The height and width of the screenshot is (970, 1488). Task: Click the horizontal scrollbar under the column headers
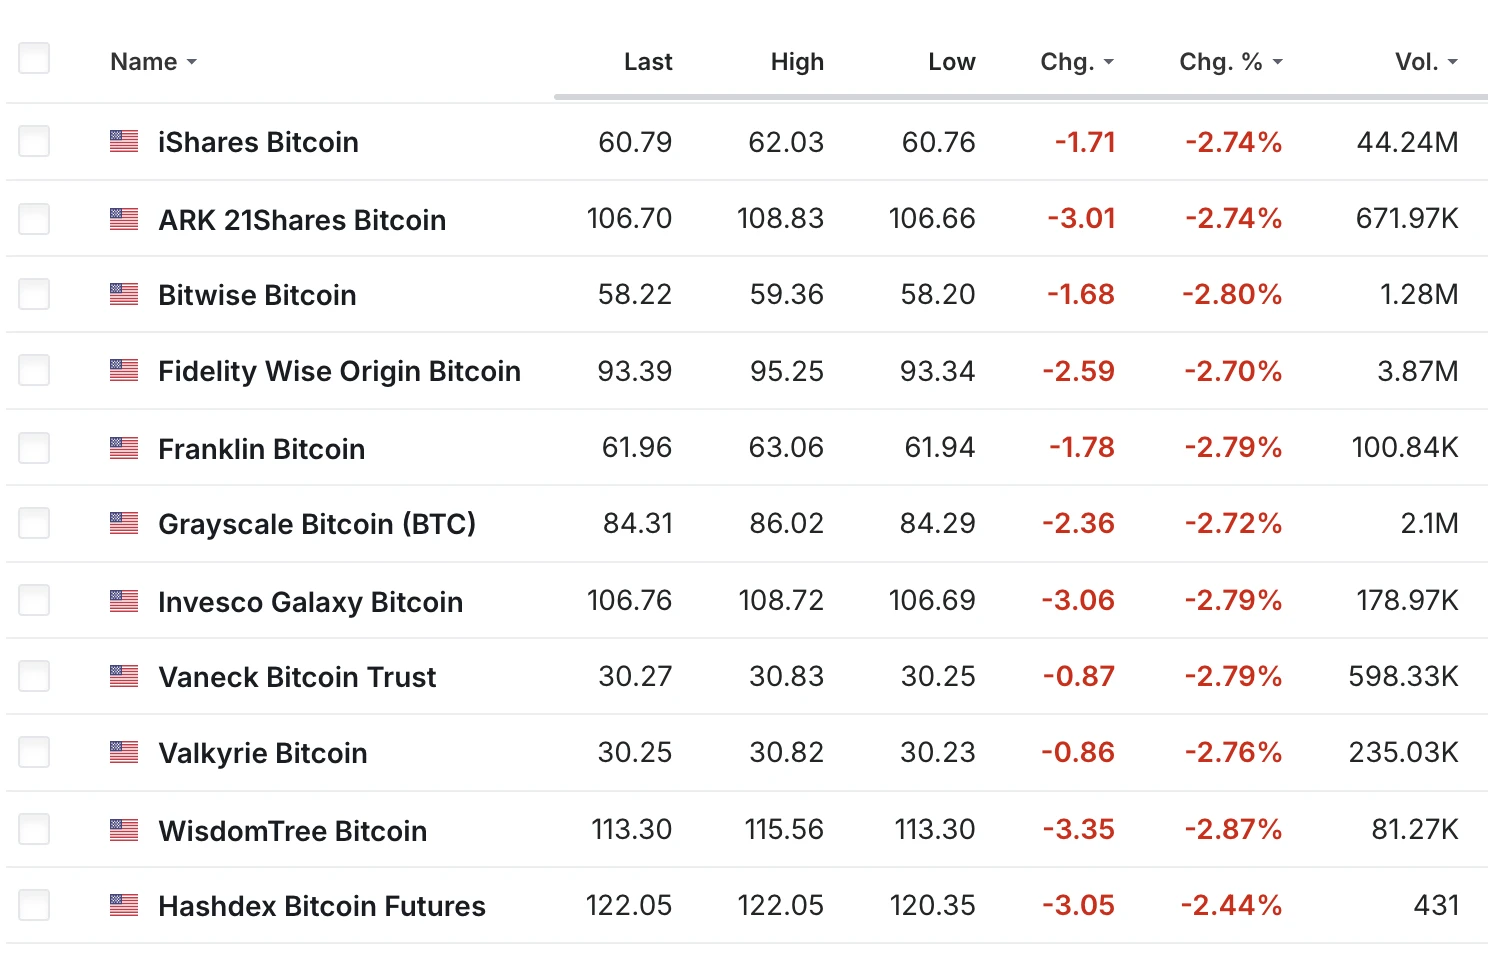point(1020,97)
